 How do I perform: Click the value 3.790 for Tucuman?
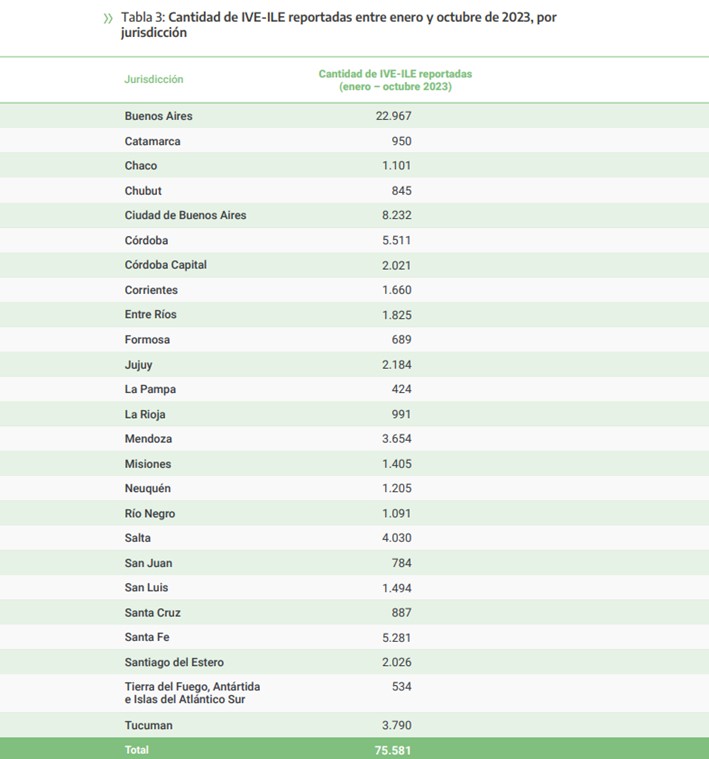click(396, 726)
